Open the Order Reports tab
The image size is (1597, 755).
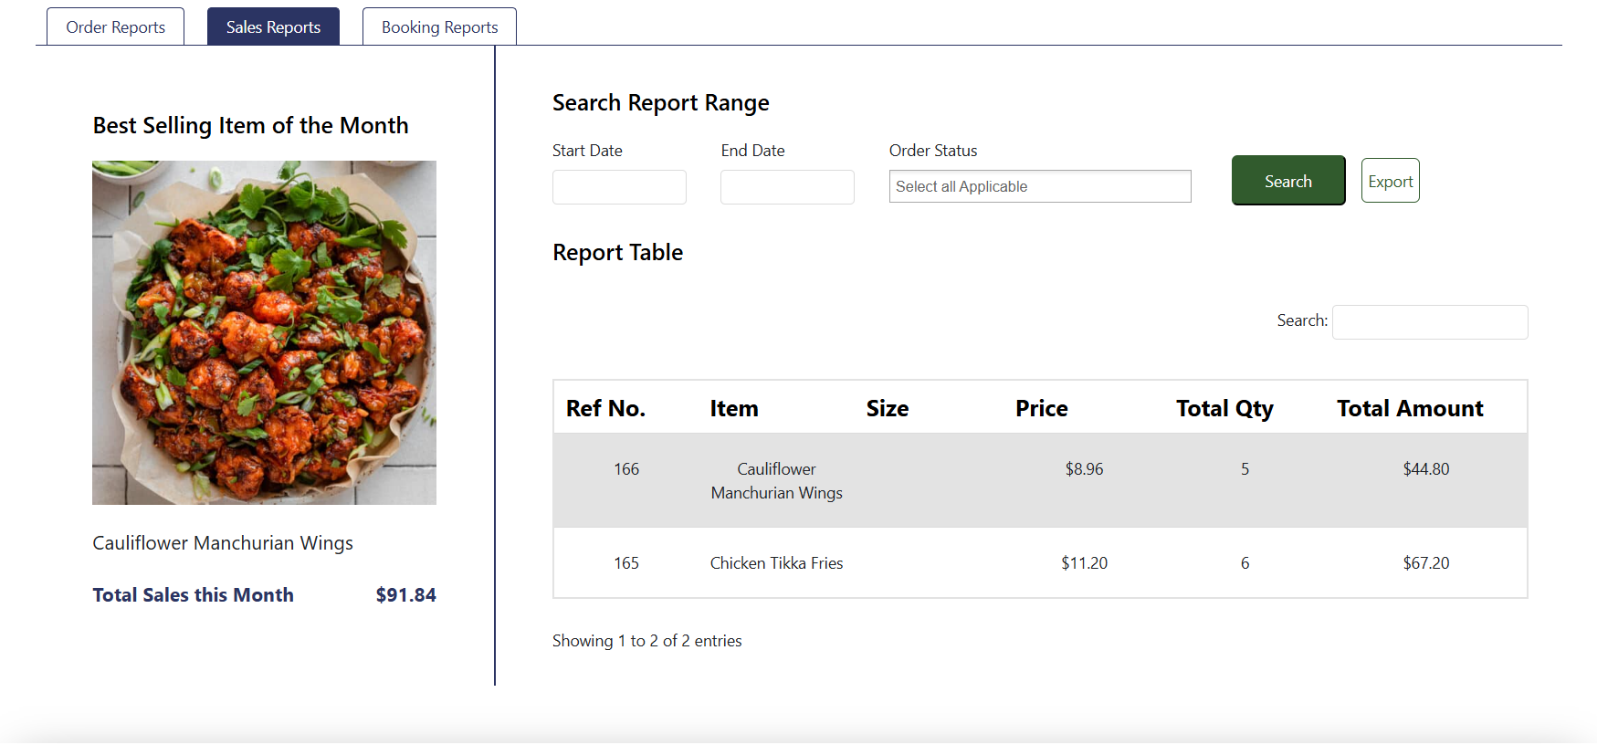click(x=115, y=27)
